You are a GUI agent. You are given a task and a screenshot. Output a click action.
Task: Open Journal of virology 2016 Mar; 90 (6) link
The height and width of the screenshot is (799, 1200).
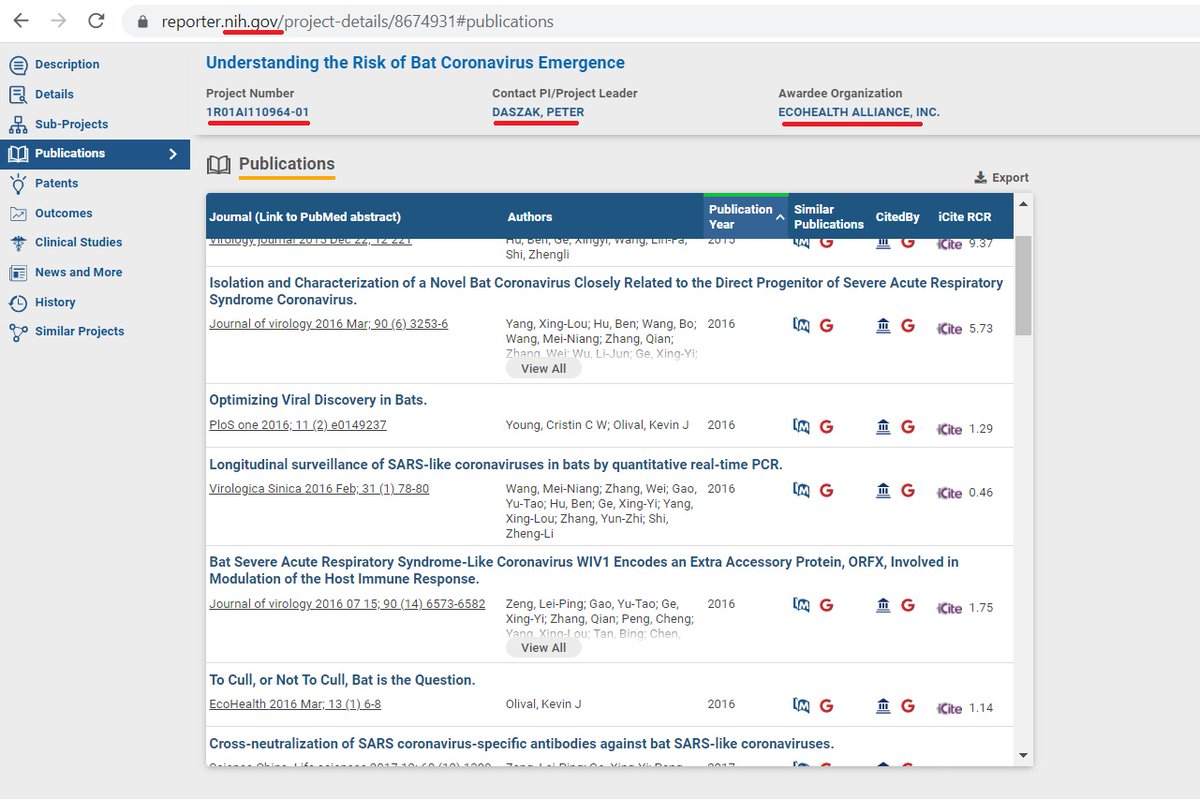click(x=328, y=324)
